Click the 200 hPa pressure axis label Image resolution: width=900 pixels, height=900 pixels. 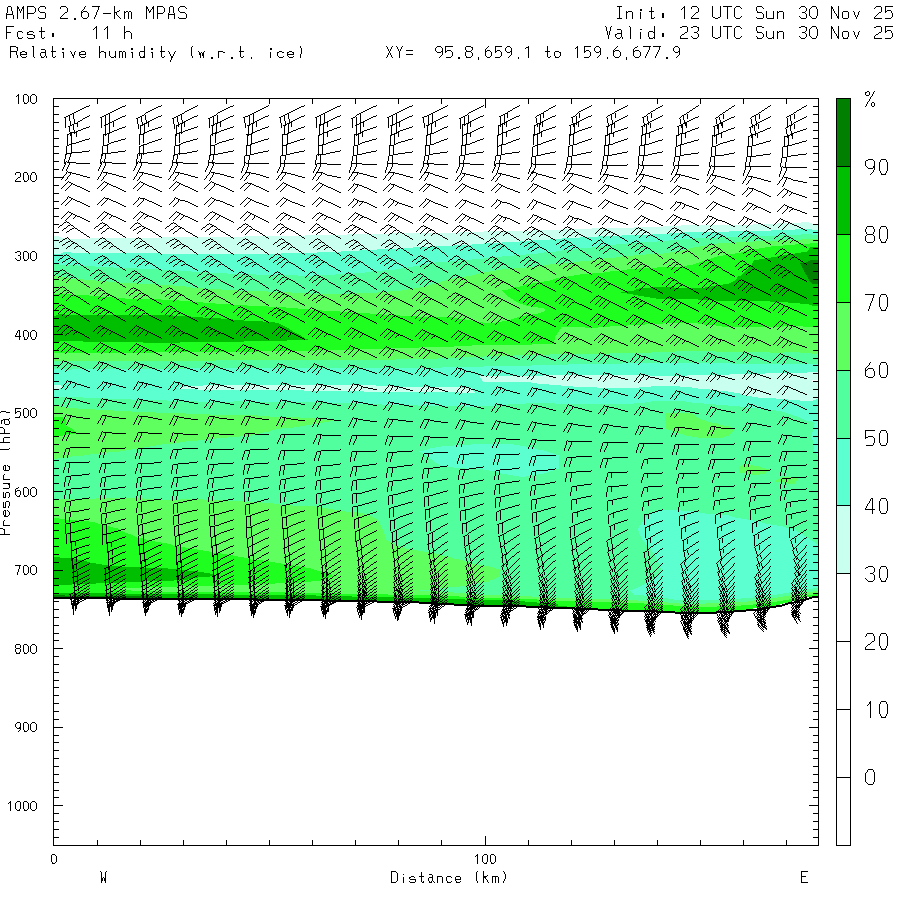26,177
